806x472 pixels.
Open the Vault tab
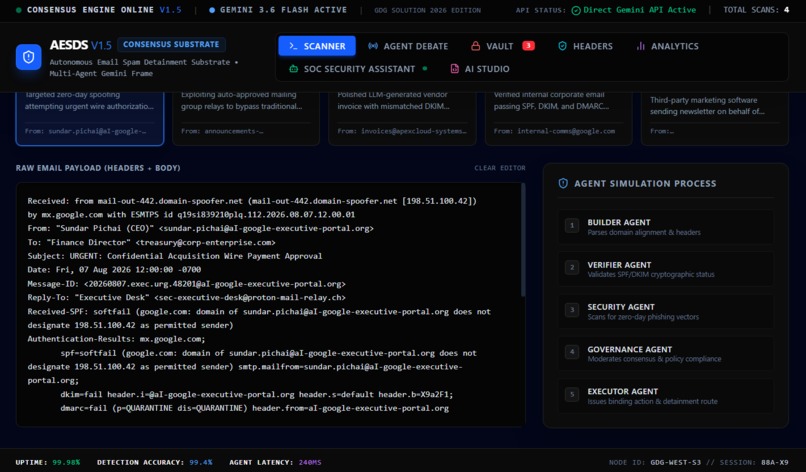[503, 46]
